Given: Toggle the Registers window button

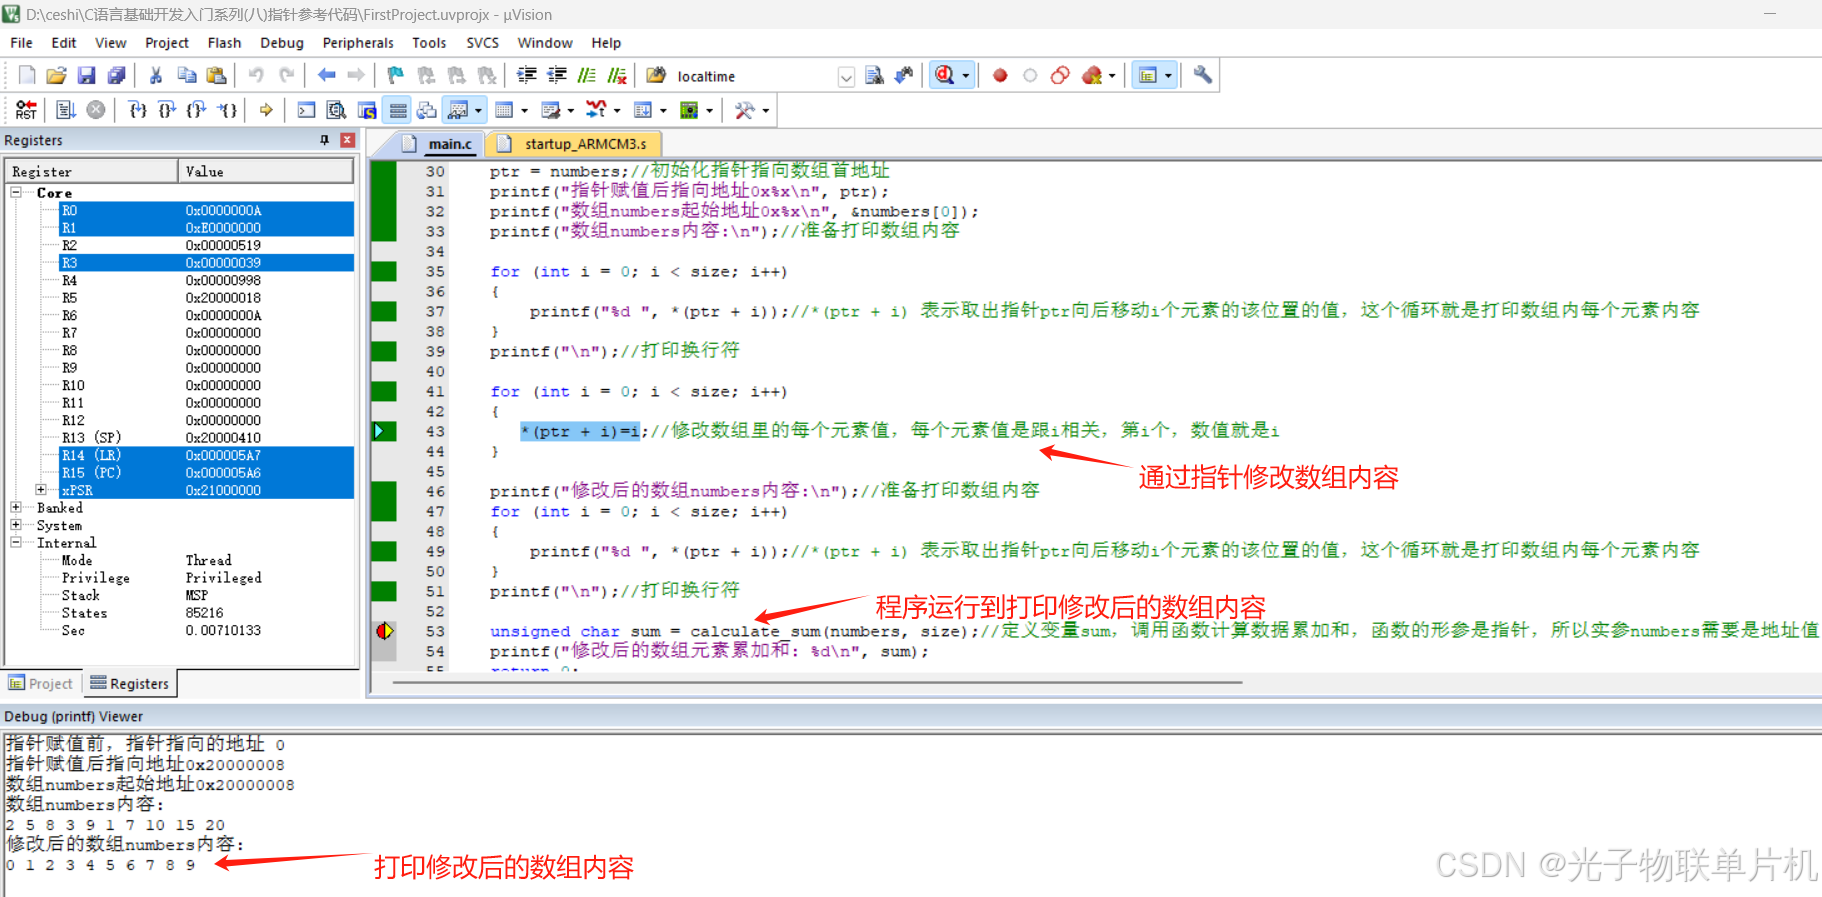Looking at the screenshot, I should (x=398, y=110).
